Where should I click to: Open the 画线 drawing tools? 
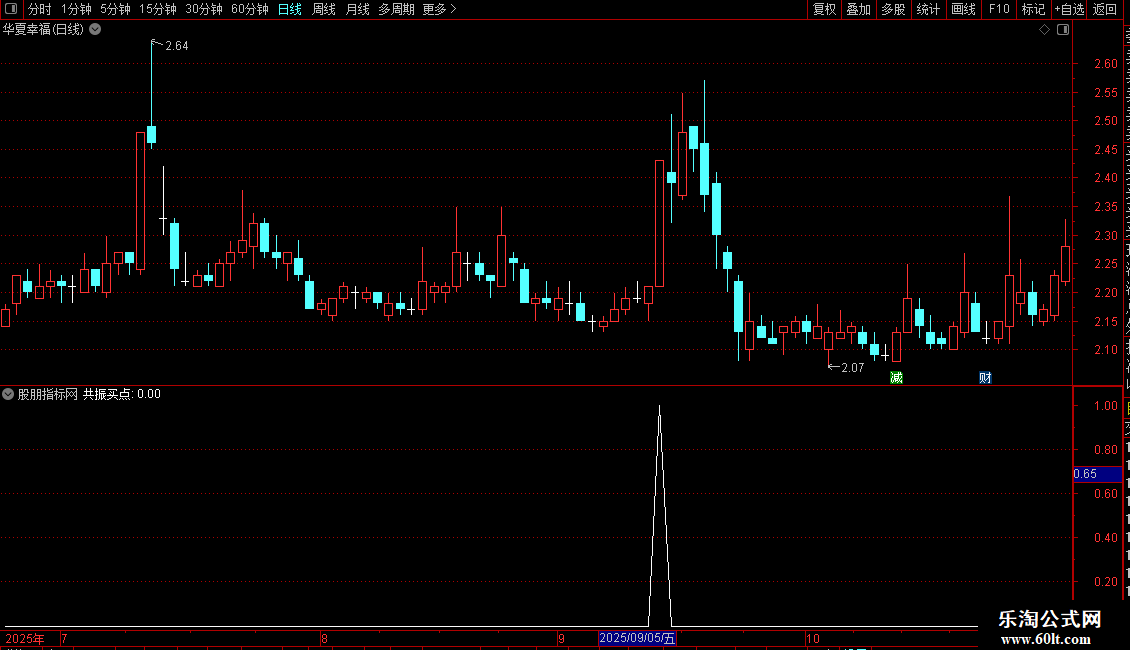963,9
